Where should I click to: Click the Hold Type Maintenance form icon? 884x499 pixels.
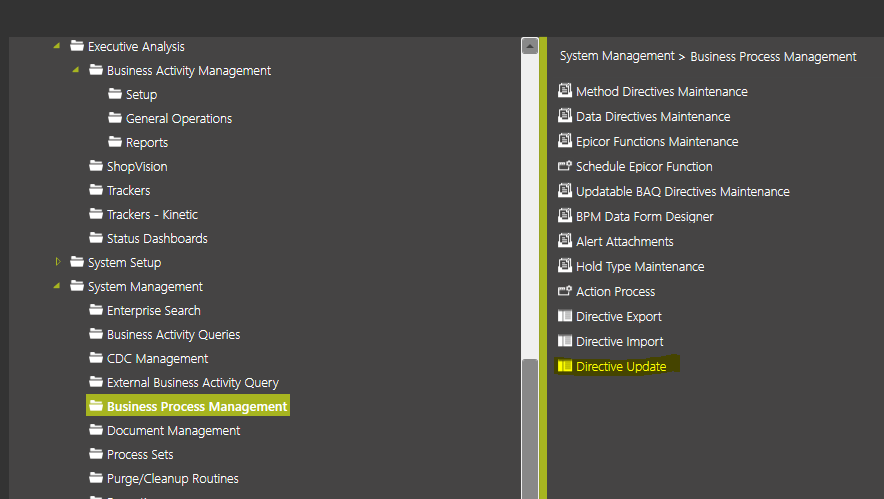point(564,265)
